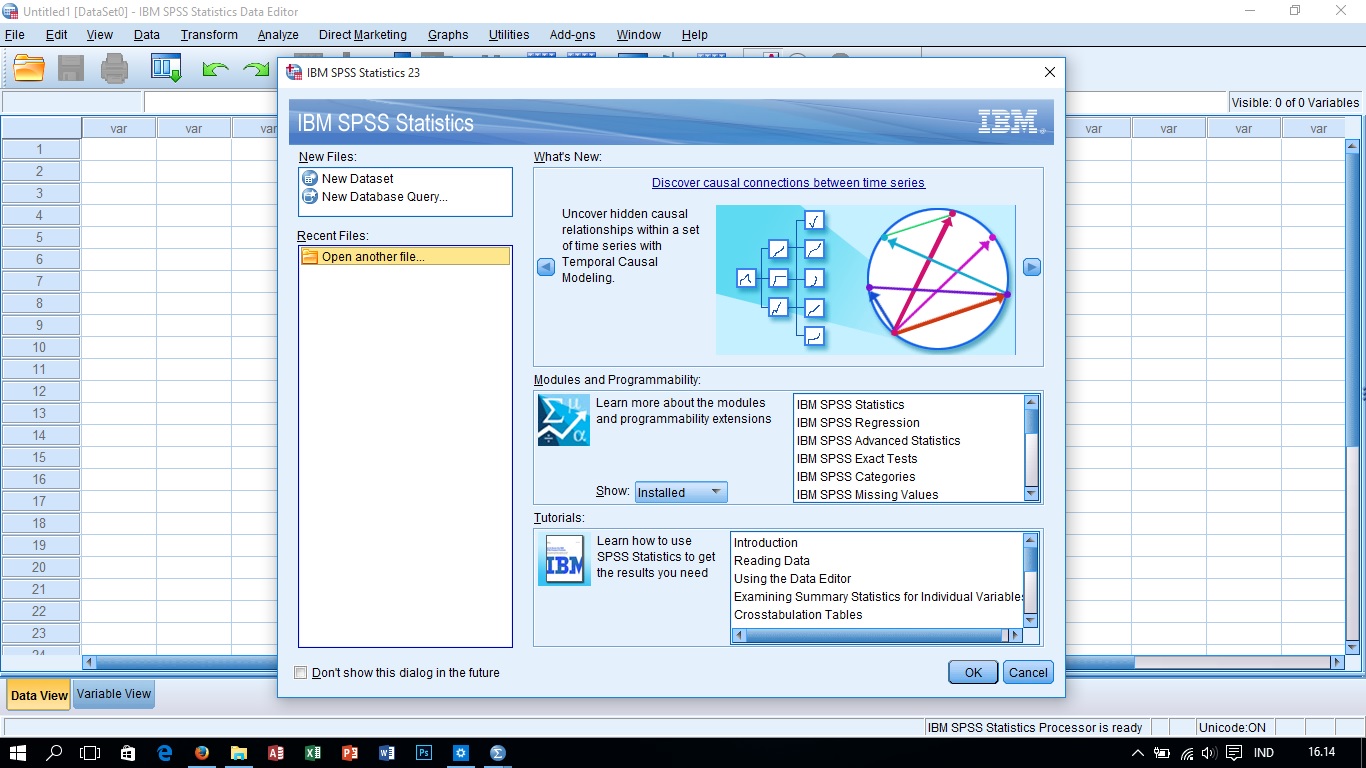The image size is (1366, 768).
Task: Select IBM SPSS Advanced Statistics module
Action: [x=878, y=441]
